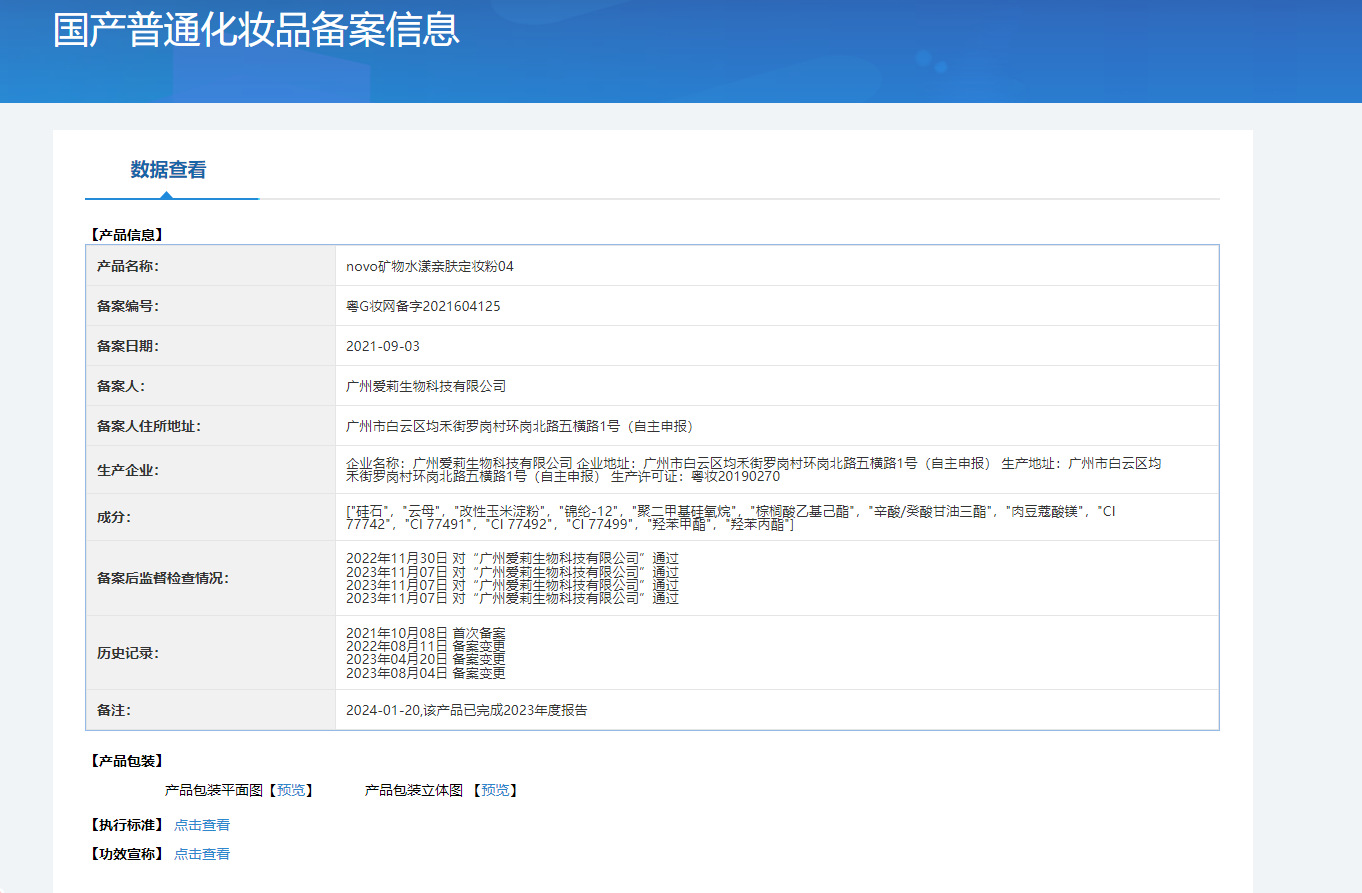Click the 【执行标准】 label
Viewport: 1362px width, 893px height.
[126, 825]
